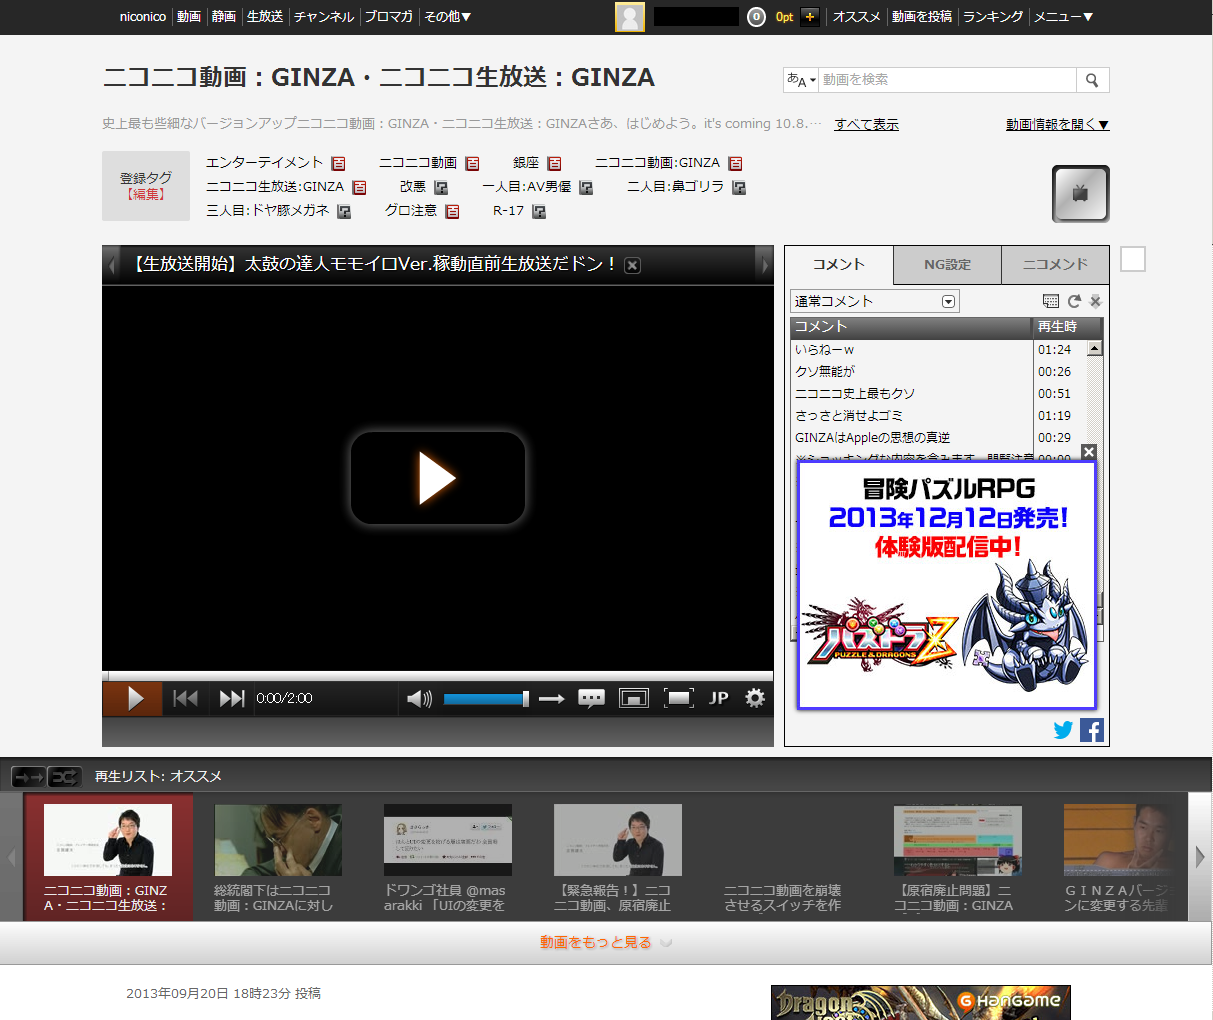Open dictionary icon next to ニコニコ動画 tag
The image size is (1213, 1020).
tap(472, 163)
